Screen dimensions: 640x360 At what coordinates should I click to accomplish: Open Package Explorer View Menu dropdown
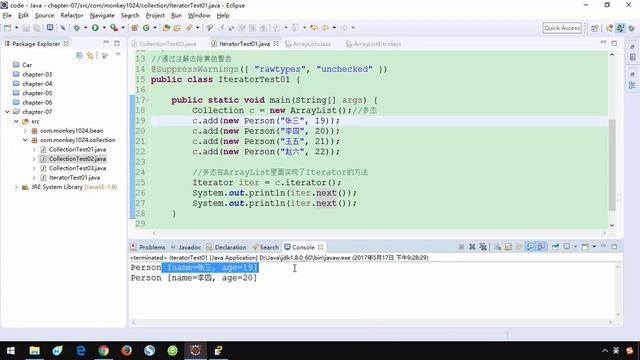click(x=118, y=55)
